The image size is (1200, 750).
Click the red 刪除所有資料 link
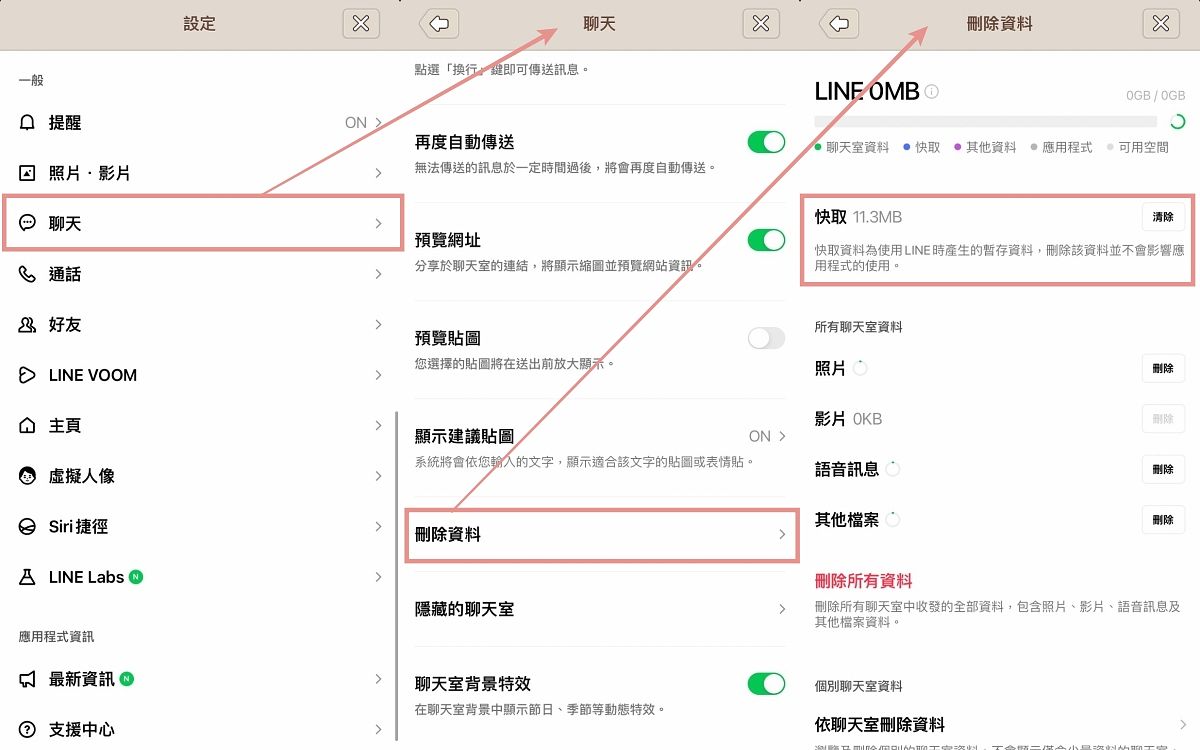pyautogui.click(x=864, y=581)
